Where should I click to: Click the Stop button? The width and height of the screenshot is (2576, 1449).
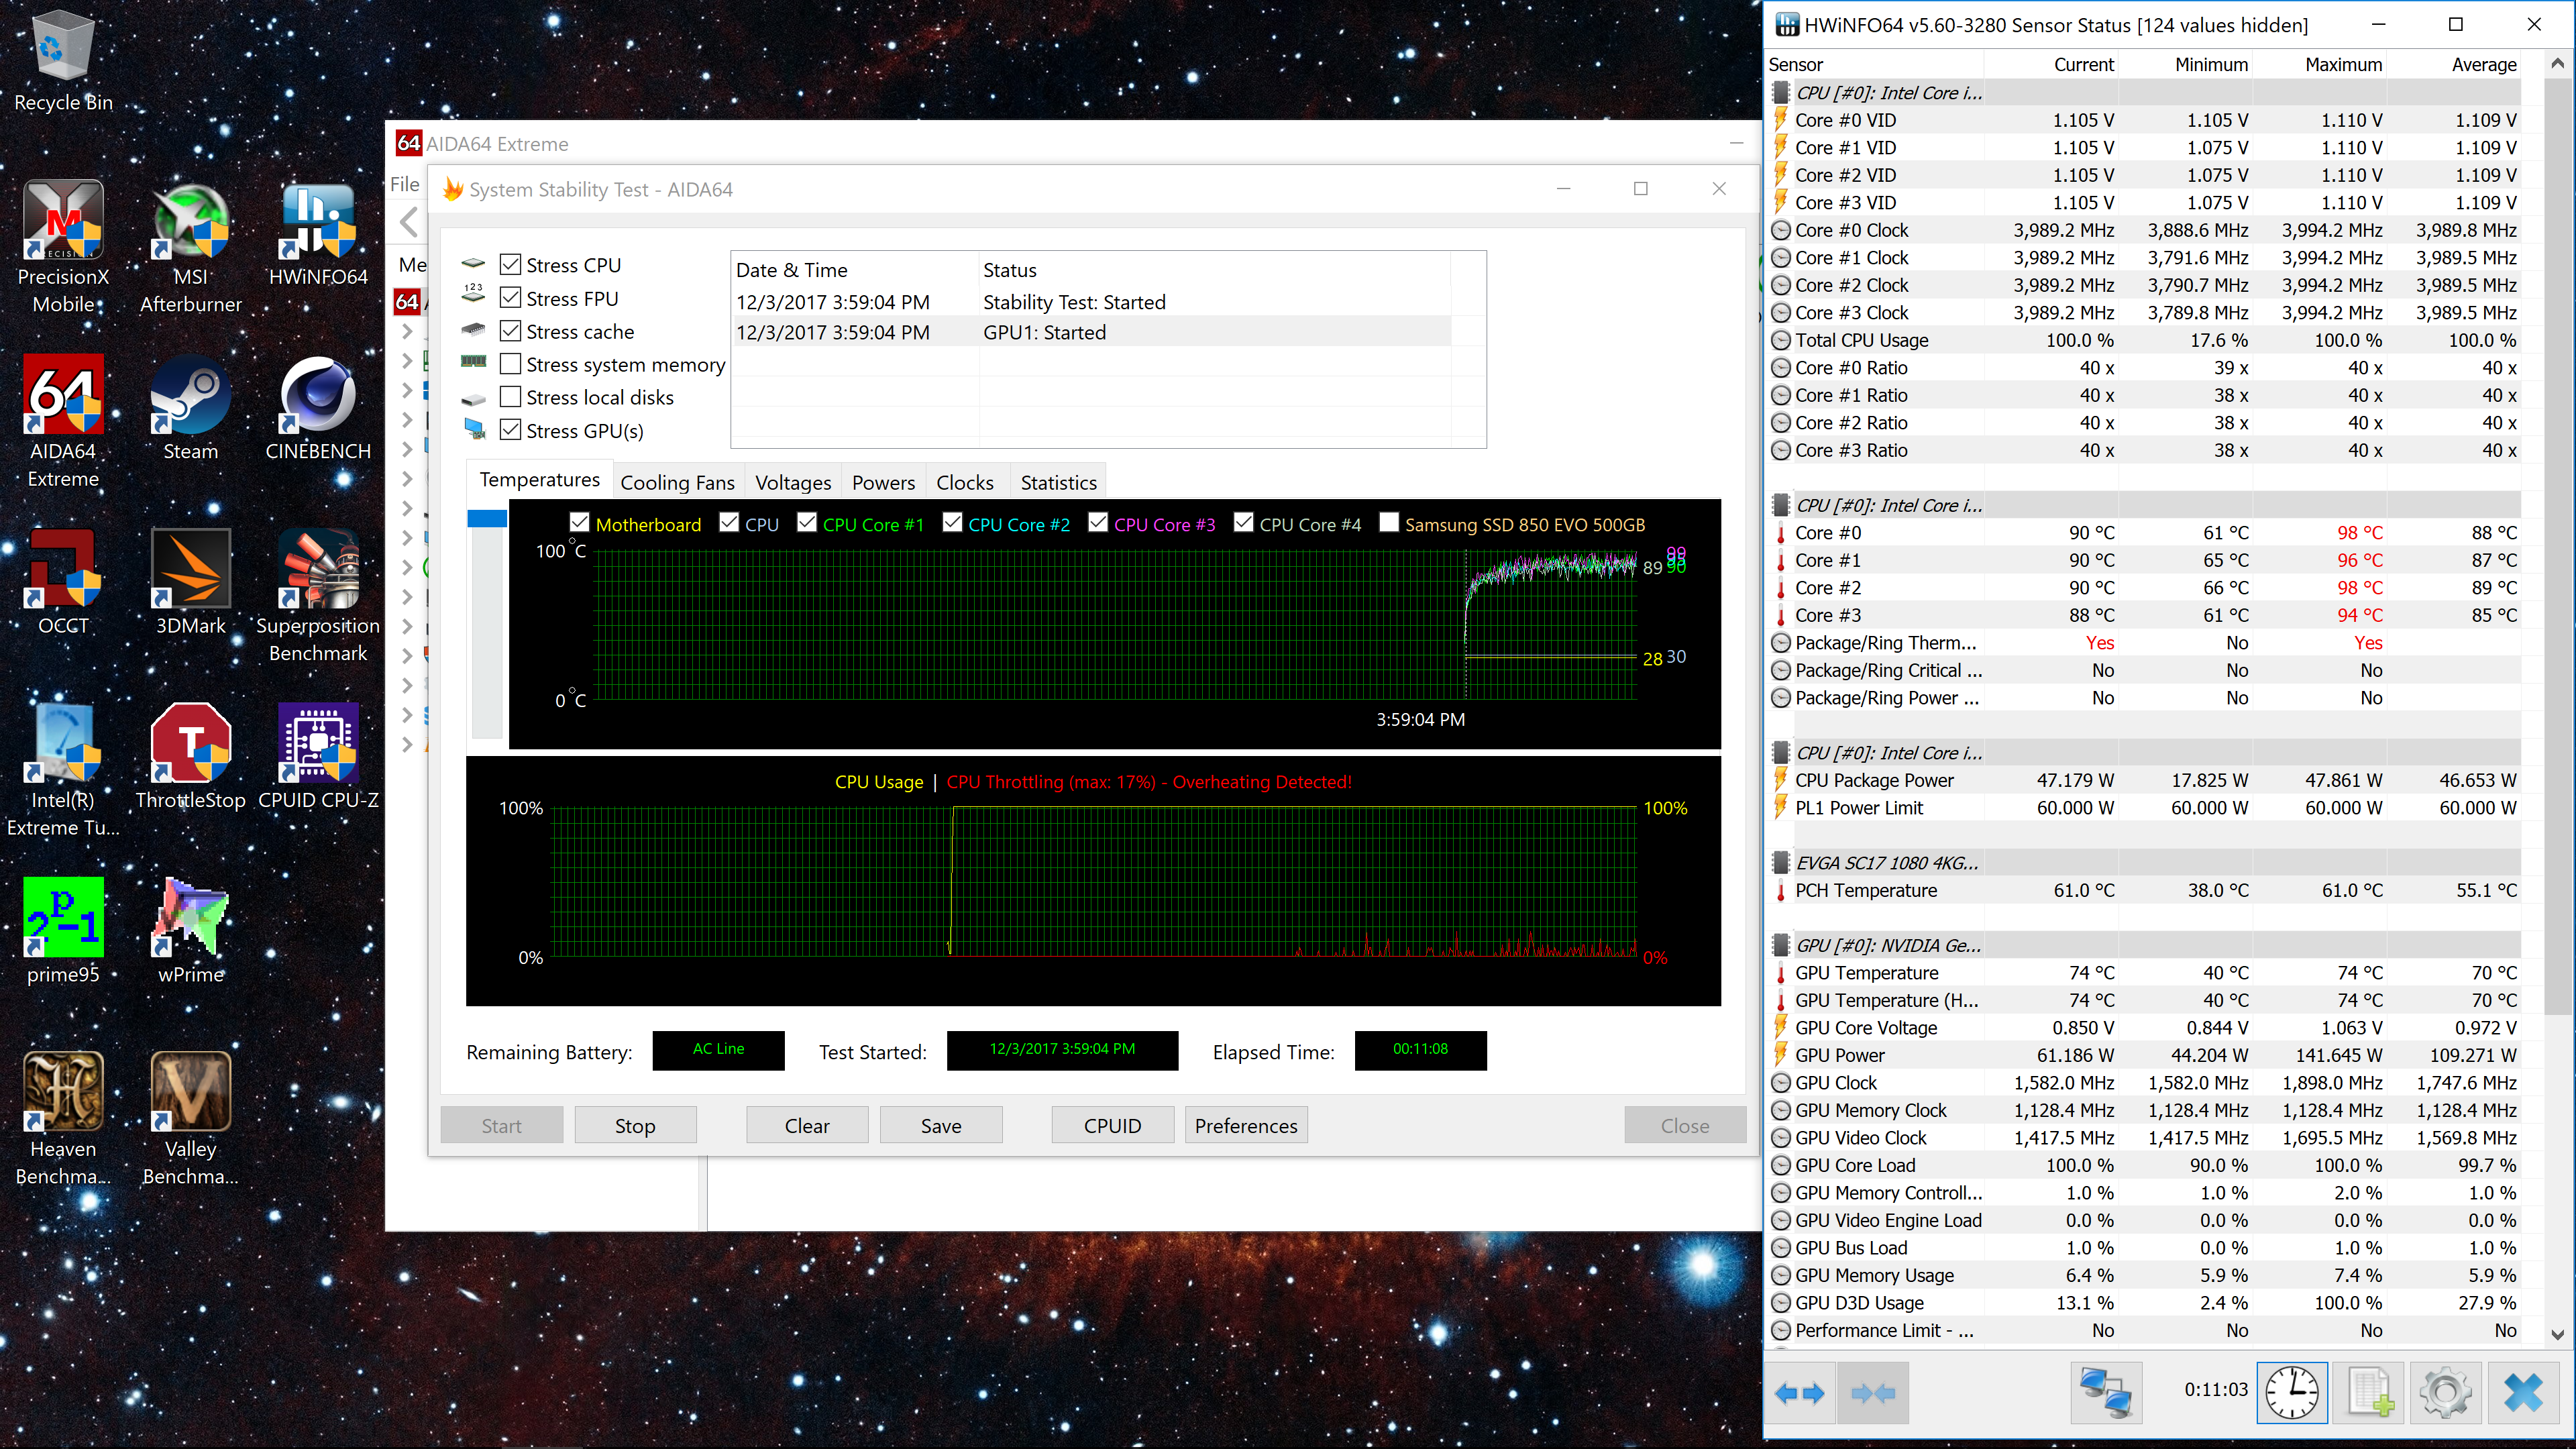(635, 1125)
